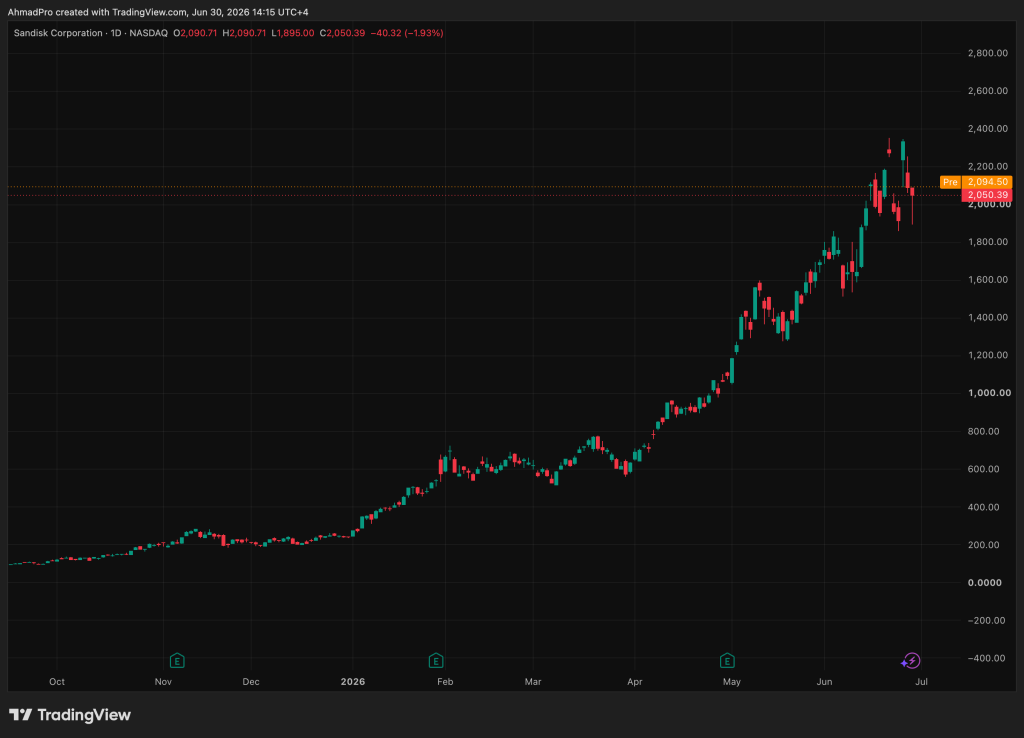Click the 2,800.00 label on price scale
The image size is (1024, 738).
point(987,53)
